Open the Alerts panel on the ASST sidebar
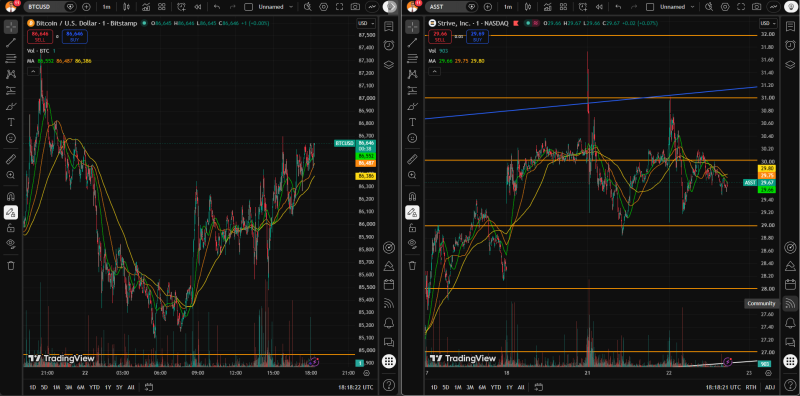Viewport: 800px width, 396px height. (x=790, y=45)
